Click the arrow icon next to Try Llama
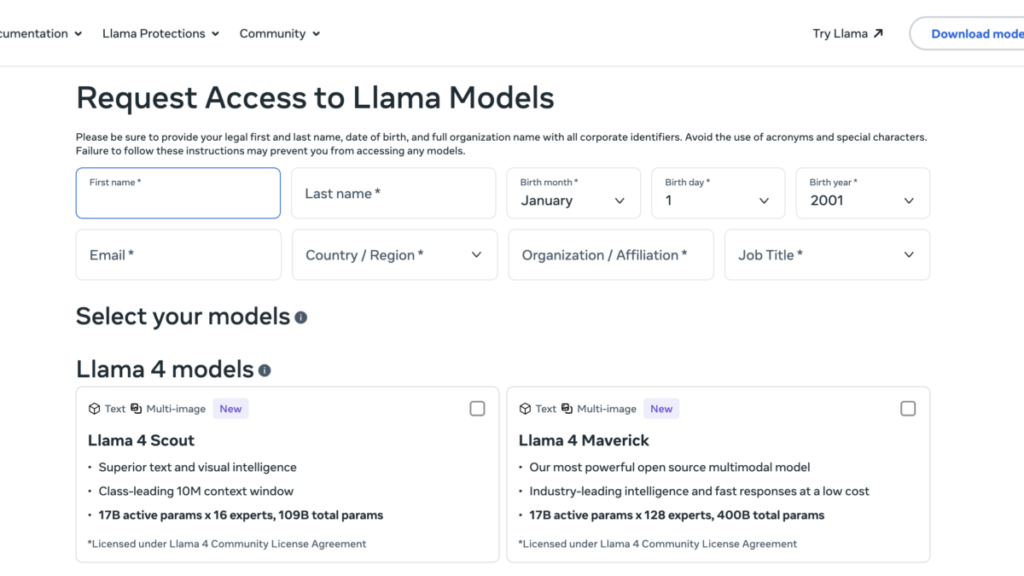Viewport: 1024px width, 576px height. 878,33
